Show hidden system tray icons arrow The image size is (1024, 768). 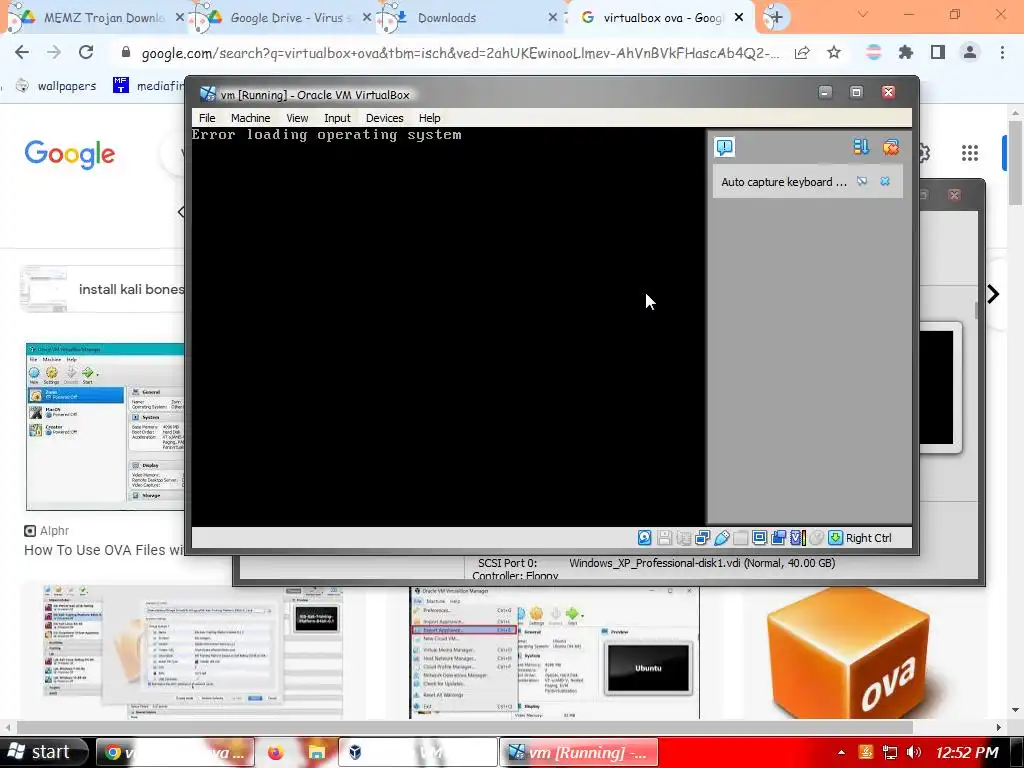(841, 752)
